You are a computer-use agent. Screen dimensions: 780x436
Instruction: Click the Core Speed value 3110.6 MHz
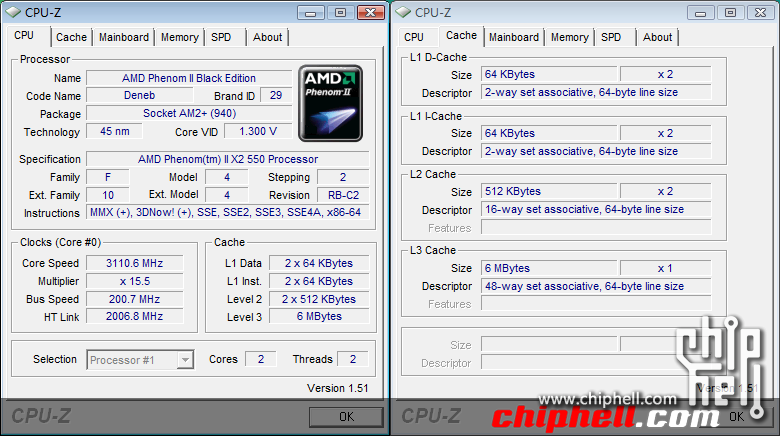(135, 263)
